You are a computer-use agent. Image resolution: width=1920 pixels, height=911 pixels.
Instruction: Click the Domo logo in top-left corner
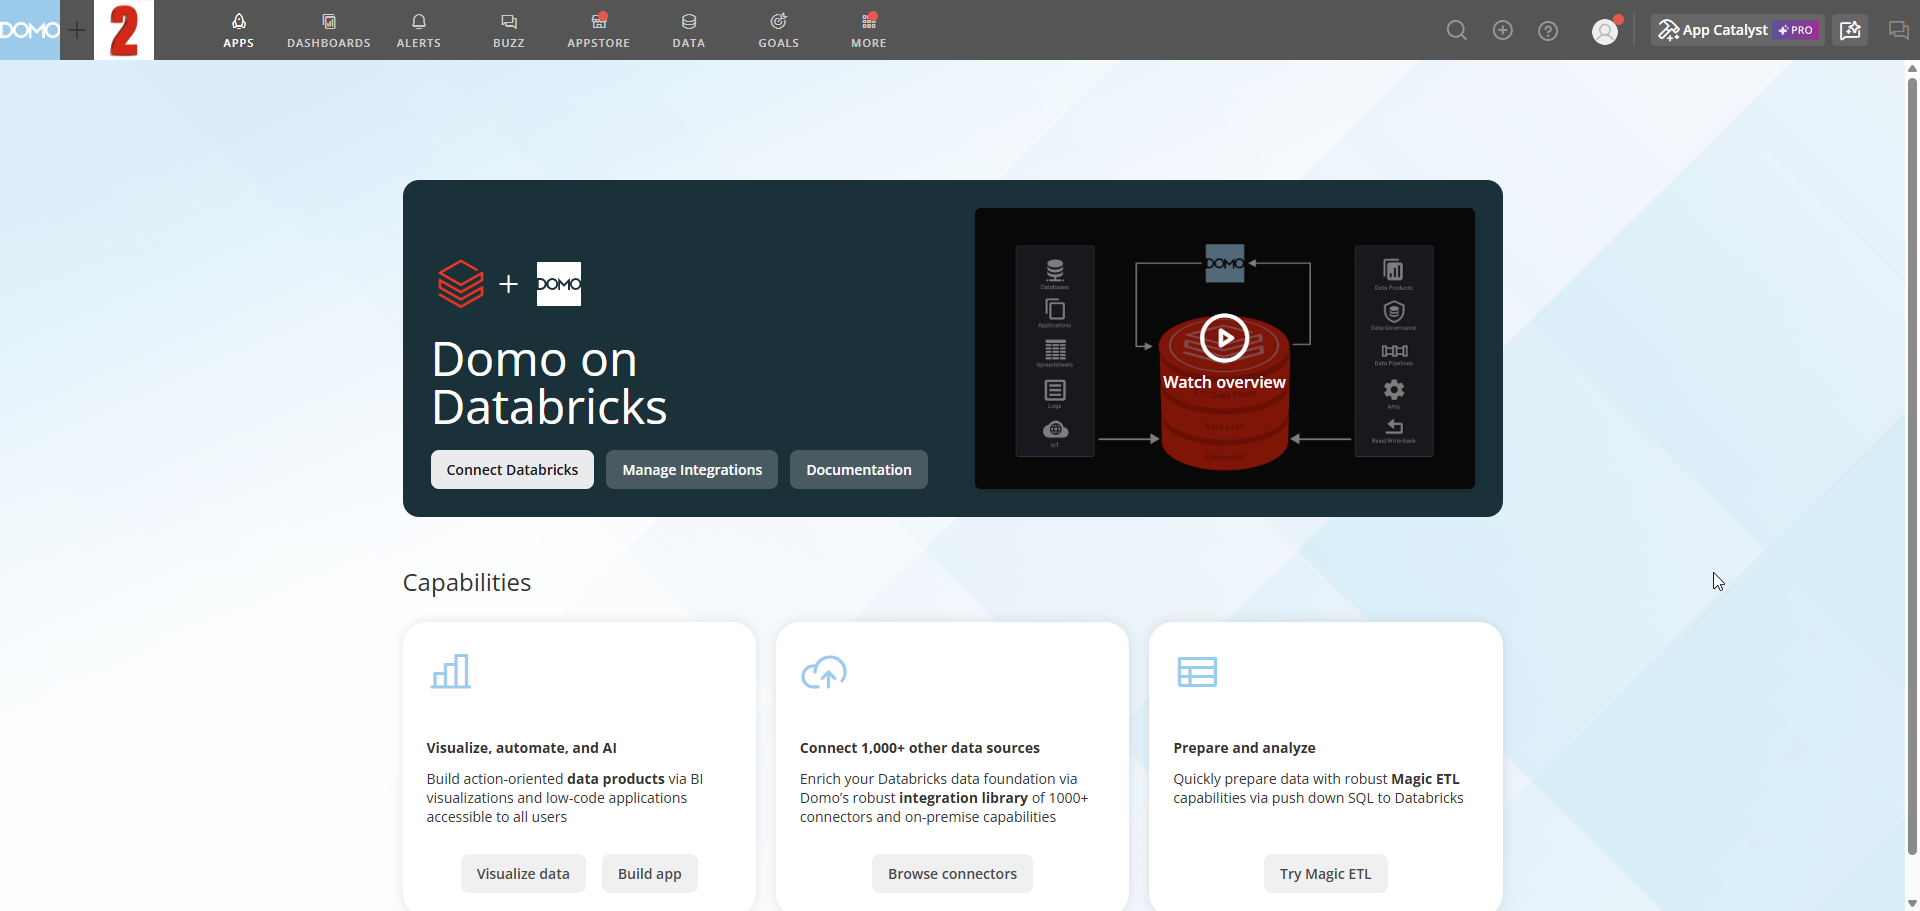point(30,30)
